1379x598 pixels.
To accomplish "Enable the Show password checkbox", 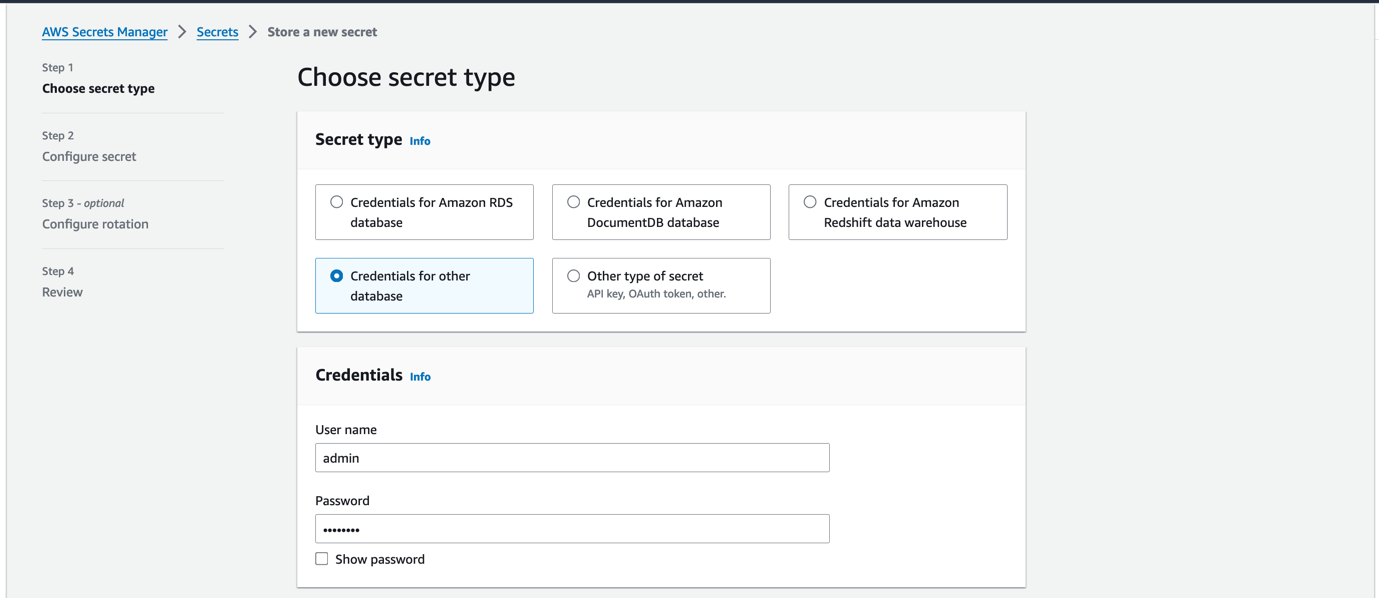I will tap(321, 558).
